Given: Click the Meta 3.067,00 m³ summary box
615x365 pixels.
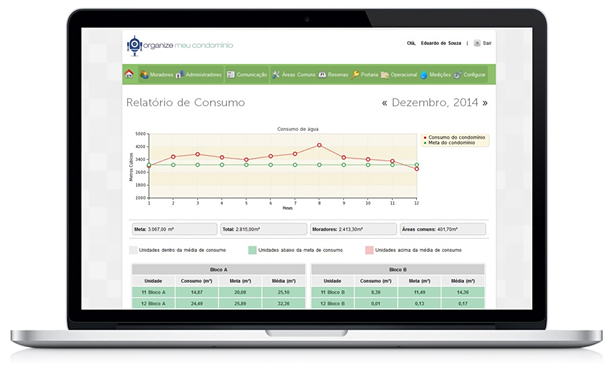Looking at the screenshot, I should pos(174,229).
